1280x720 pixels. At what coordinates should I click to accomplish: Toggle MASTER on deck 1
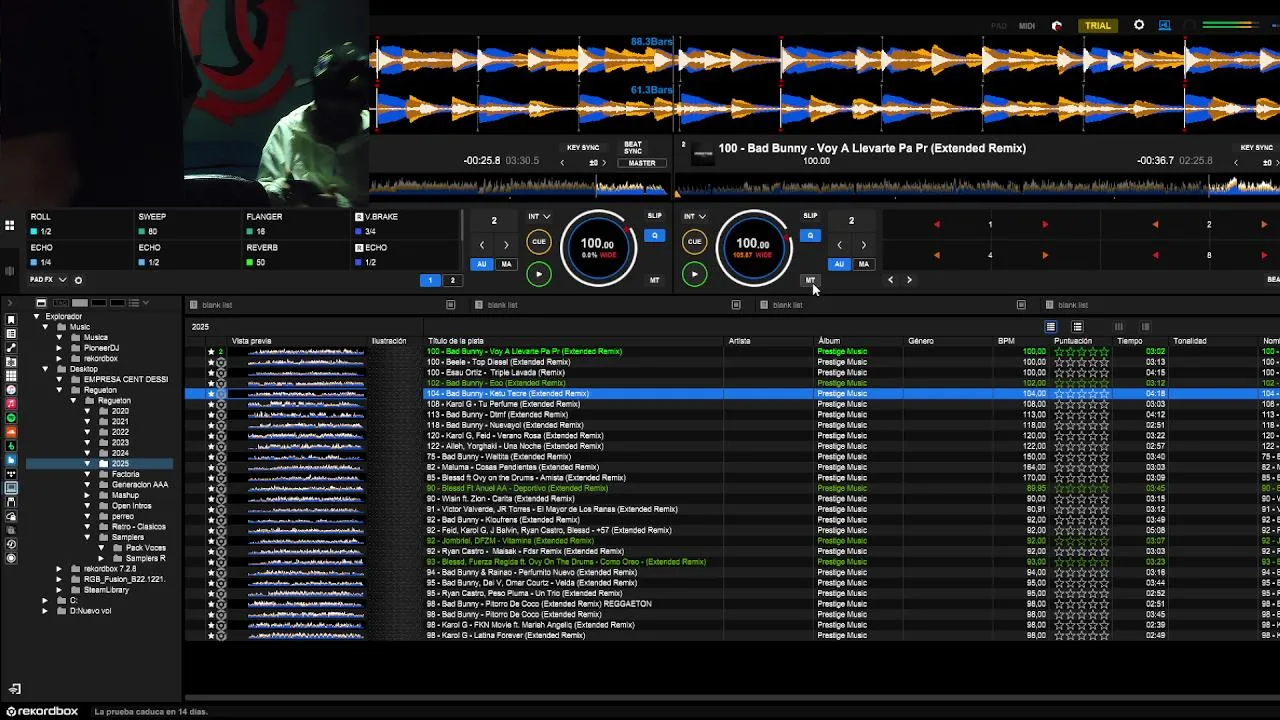click(x=641, y=163)
